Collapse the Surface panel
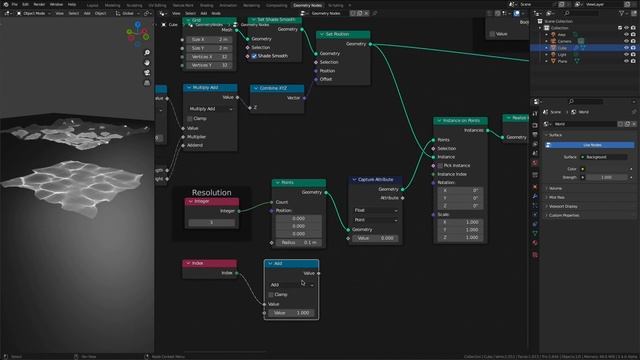 (x=589, y=135)
